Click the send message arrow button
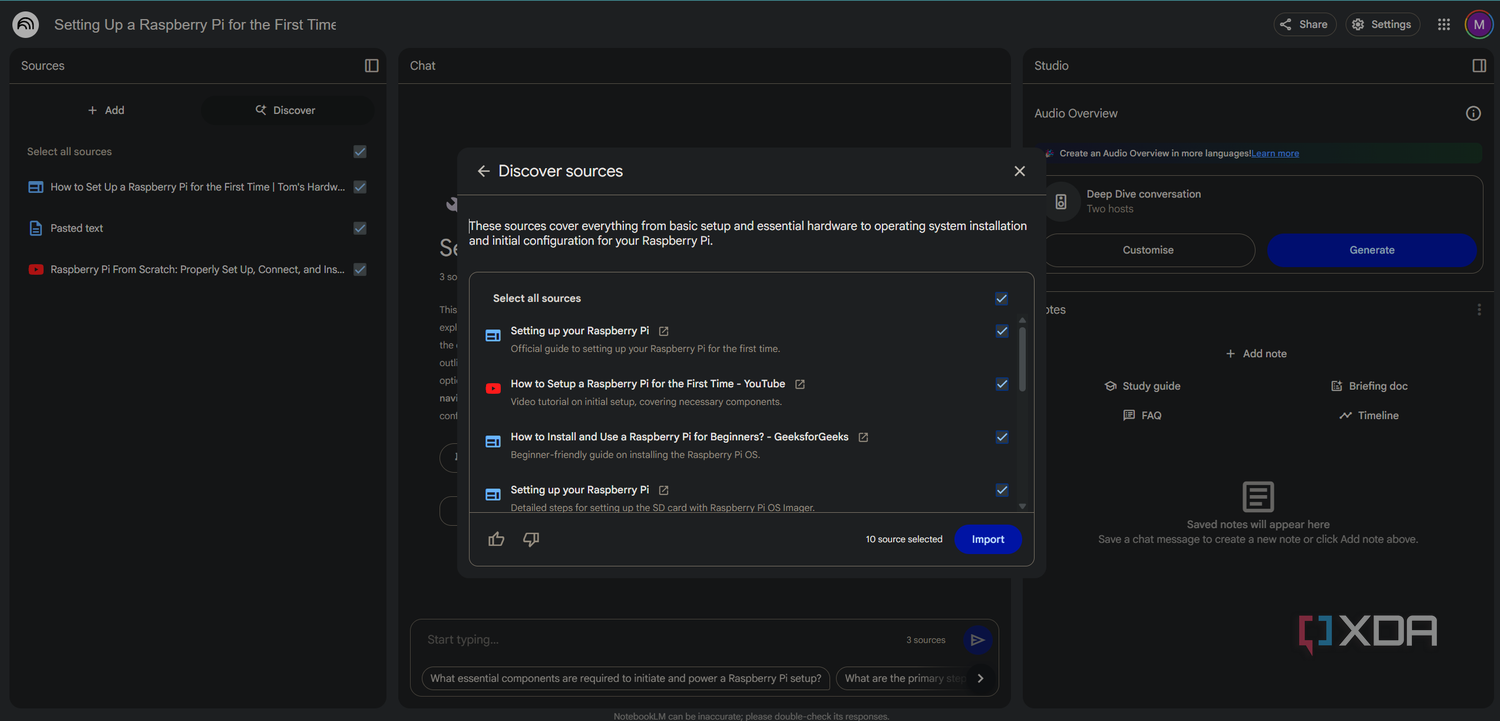1500x721 pixels. pos(978,640)
